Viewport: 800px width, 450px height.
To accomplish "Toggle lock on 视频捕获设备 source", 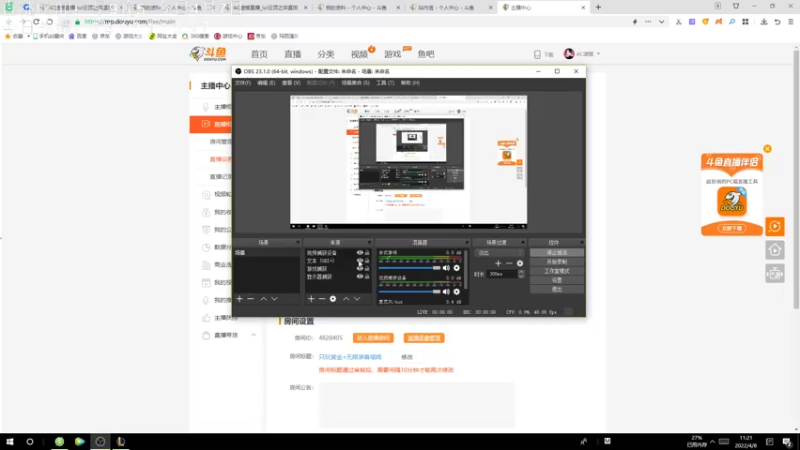I will (x=367, y=253).
